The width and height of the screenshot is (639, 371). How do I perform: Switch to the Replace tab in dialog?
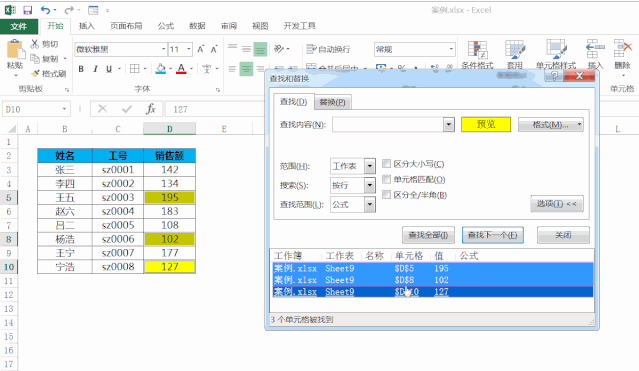[333, 102]
